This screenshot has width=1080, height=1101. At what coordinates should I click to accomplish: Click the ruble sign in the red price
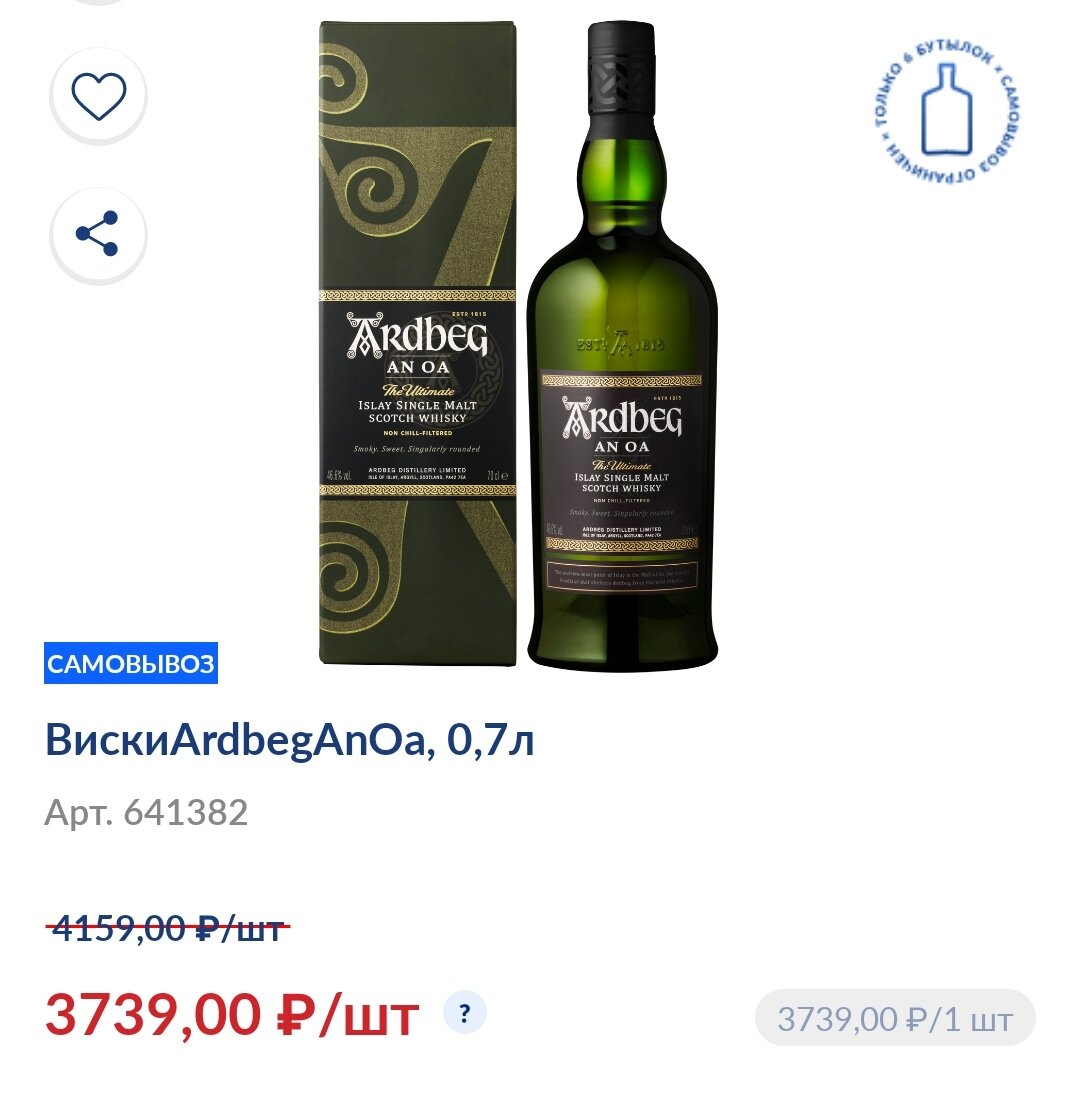296,1015
